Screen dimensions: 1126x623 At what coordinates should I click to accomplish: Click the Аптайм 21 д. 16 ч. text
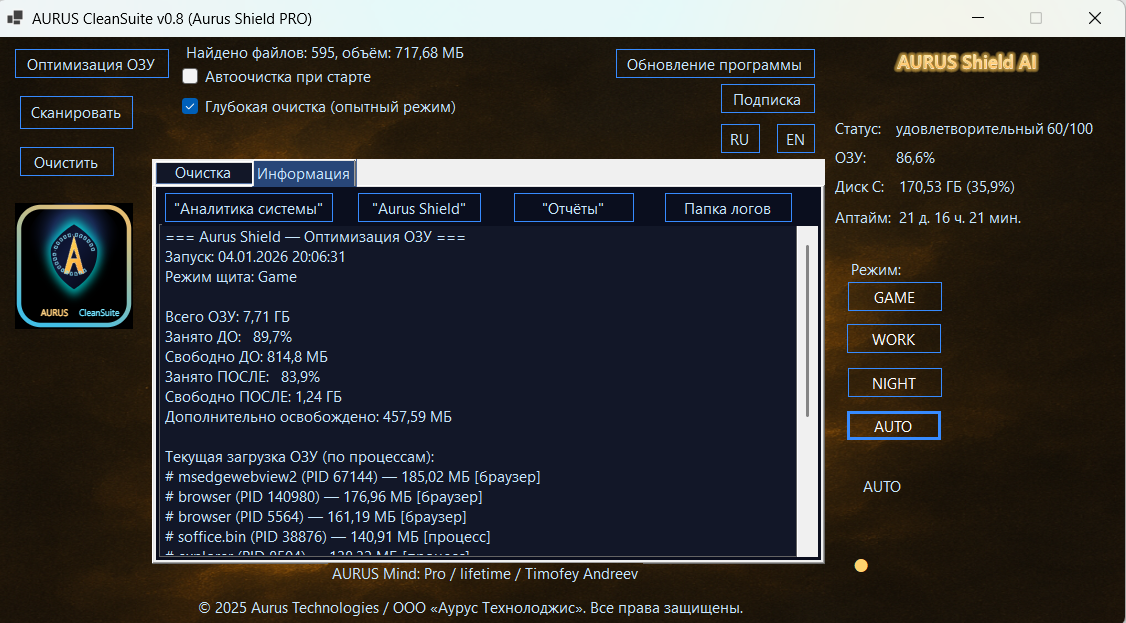point(928,217)
